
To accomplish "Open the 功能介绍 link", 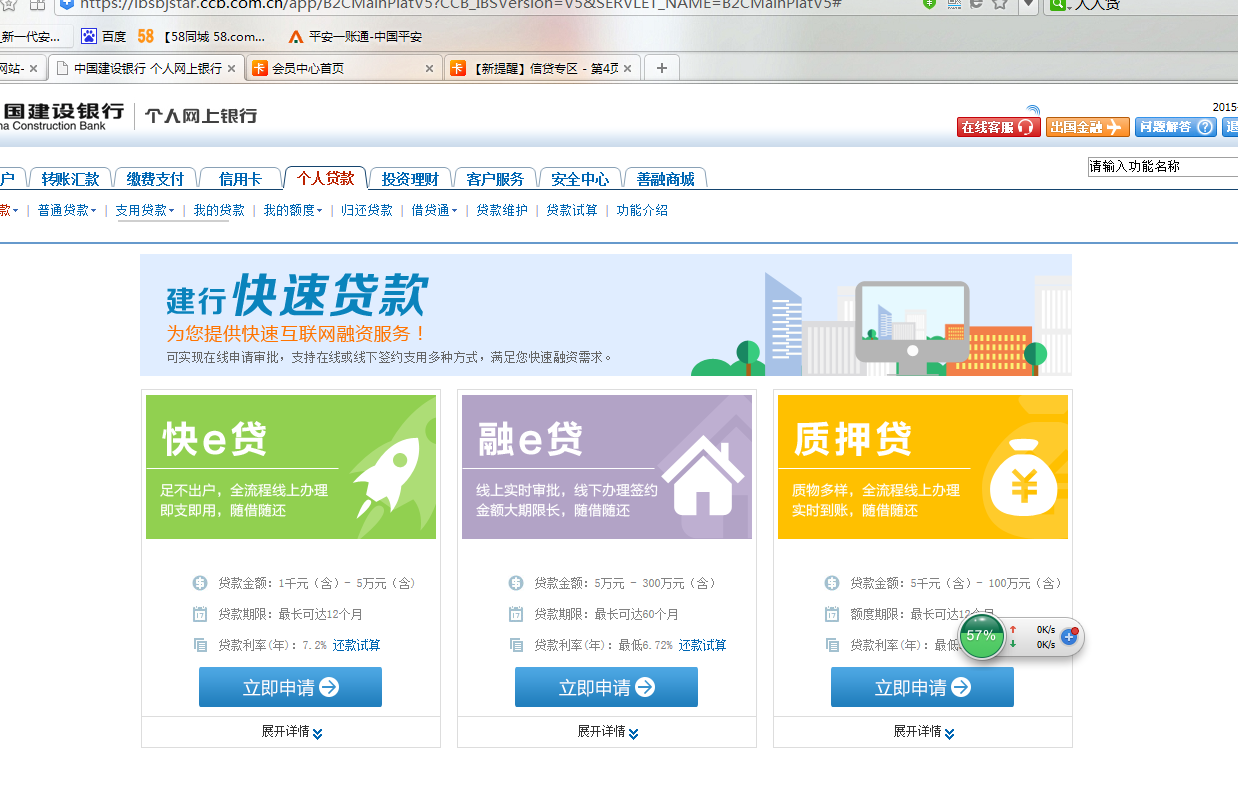I will point(642,211).
